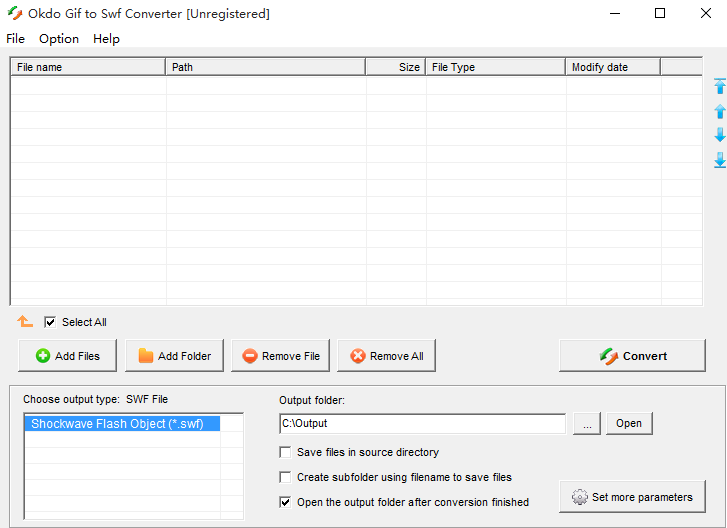727x528 pixels.
Task: Click the Okdo app icon in title bar
Action: (x=15, y=13)
